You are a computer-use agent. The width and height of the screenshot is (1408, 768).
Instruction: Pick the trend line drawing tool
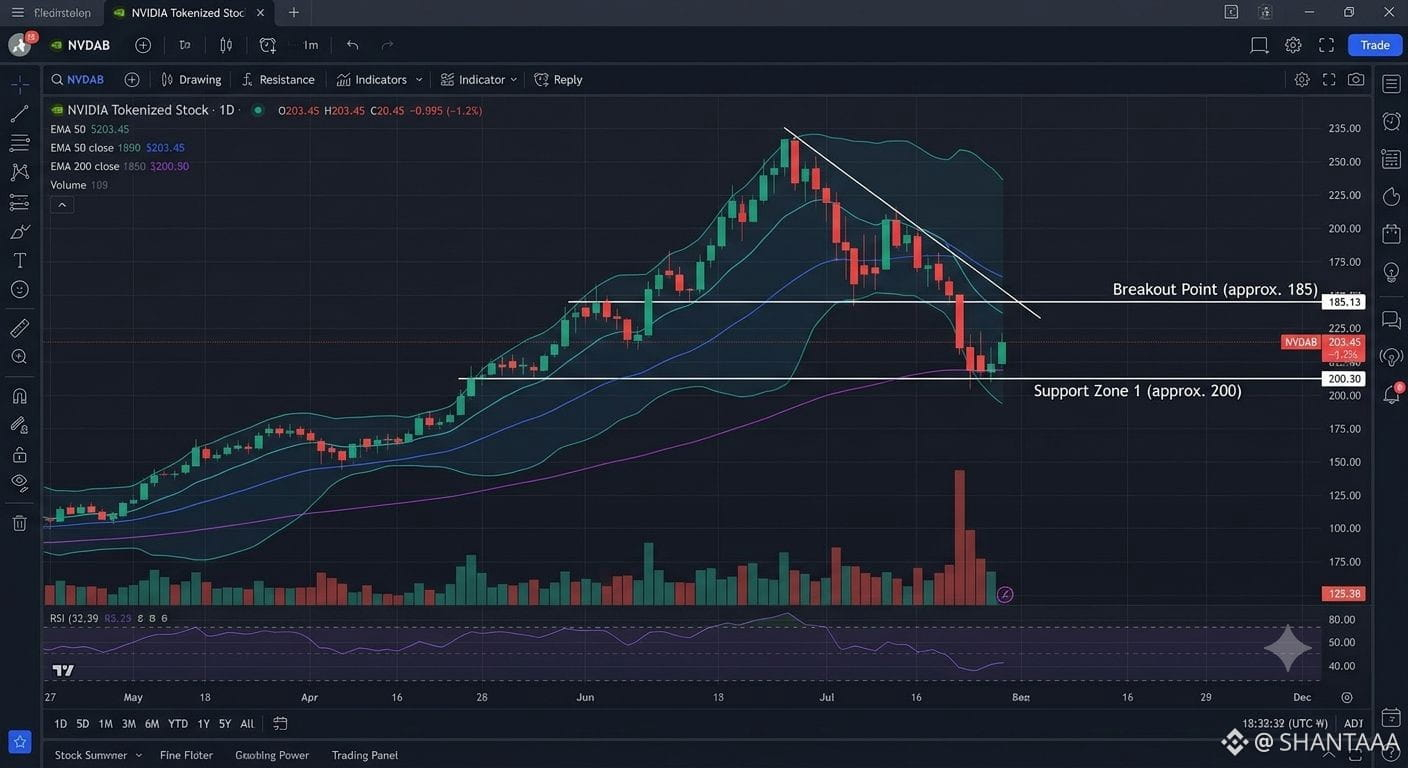pyautogui.click(x=19, y=114)
